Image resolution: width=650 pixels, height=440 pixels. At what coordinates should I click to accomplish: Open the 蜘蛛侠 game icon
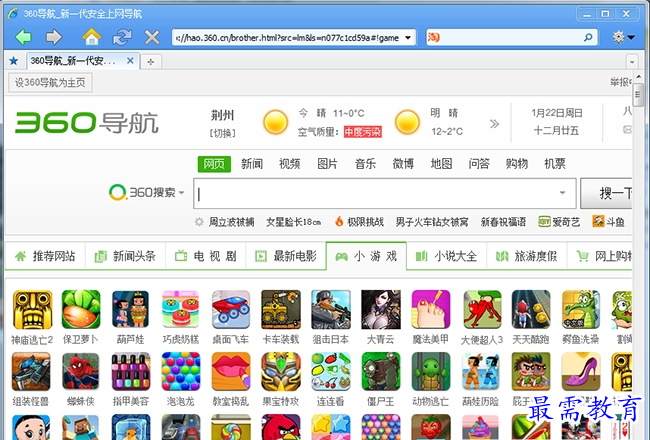(x=81, y=372)
